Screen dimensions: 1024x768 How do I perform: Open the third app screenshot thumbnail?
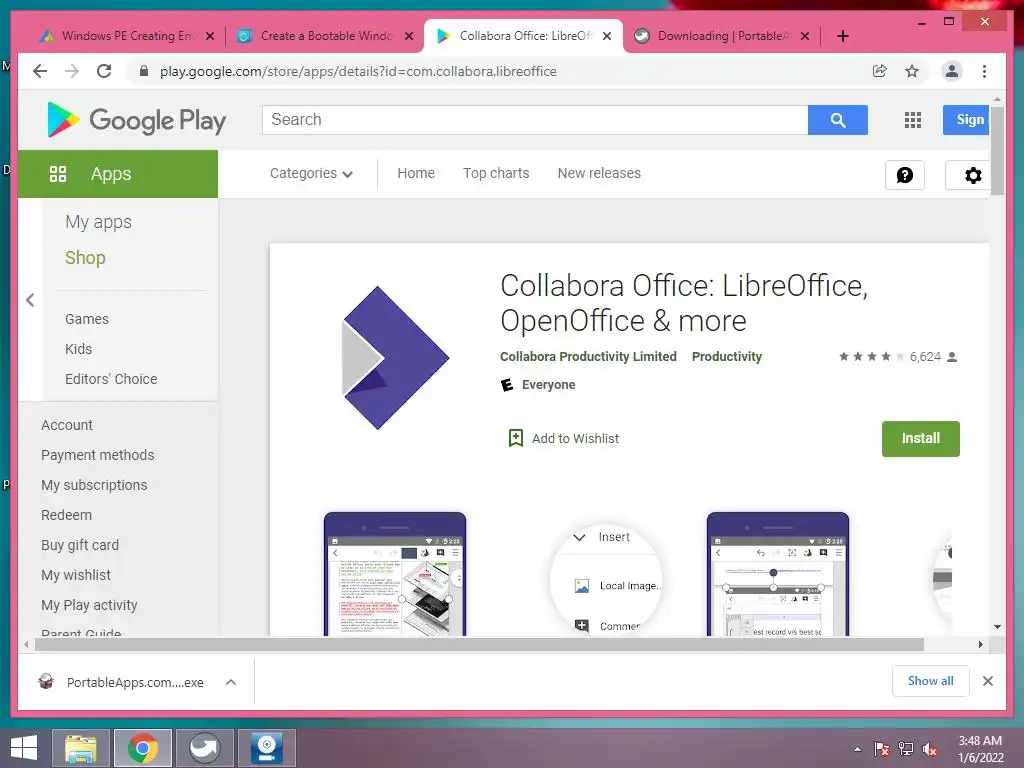coord(778,573)
